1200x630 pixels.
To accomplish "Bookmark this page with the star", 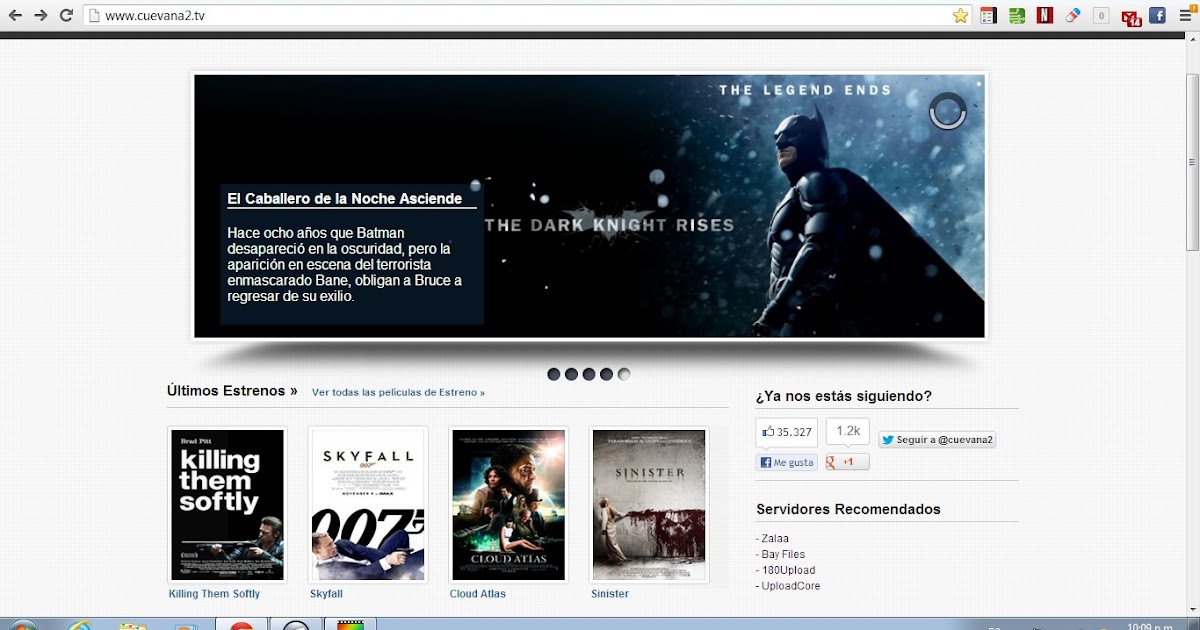I will (x=960, y=16).
